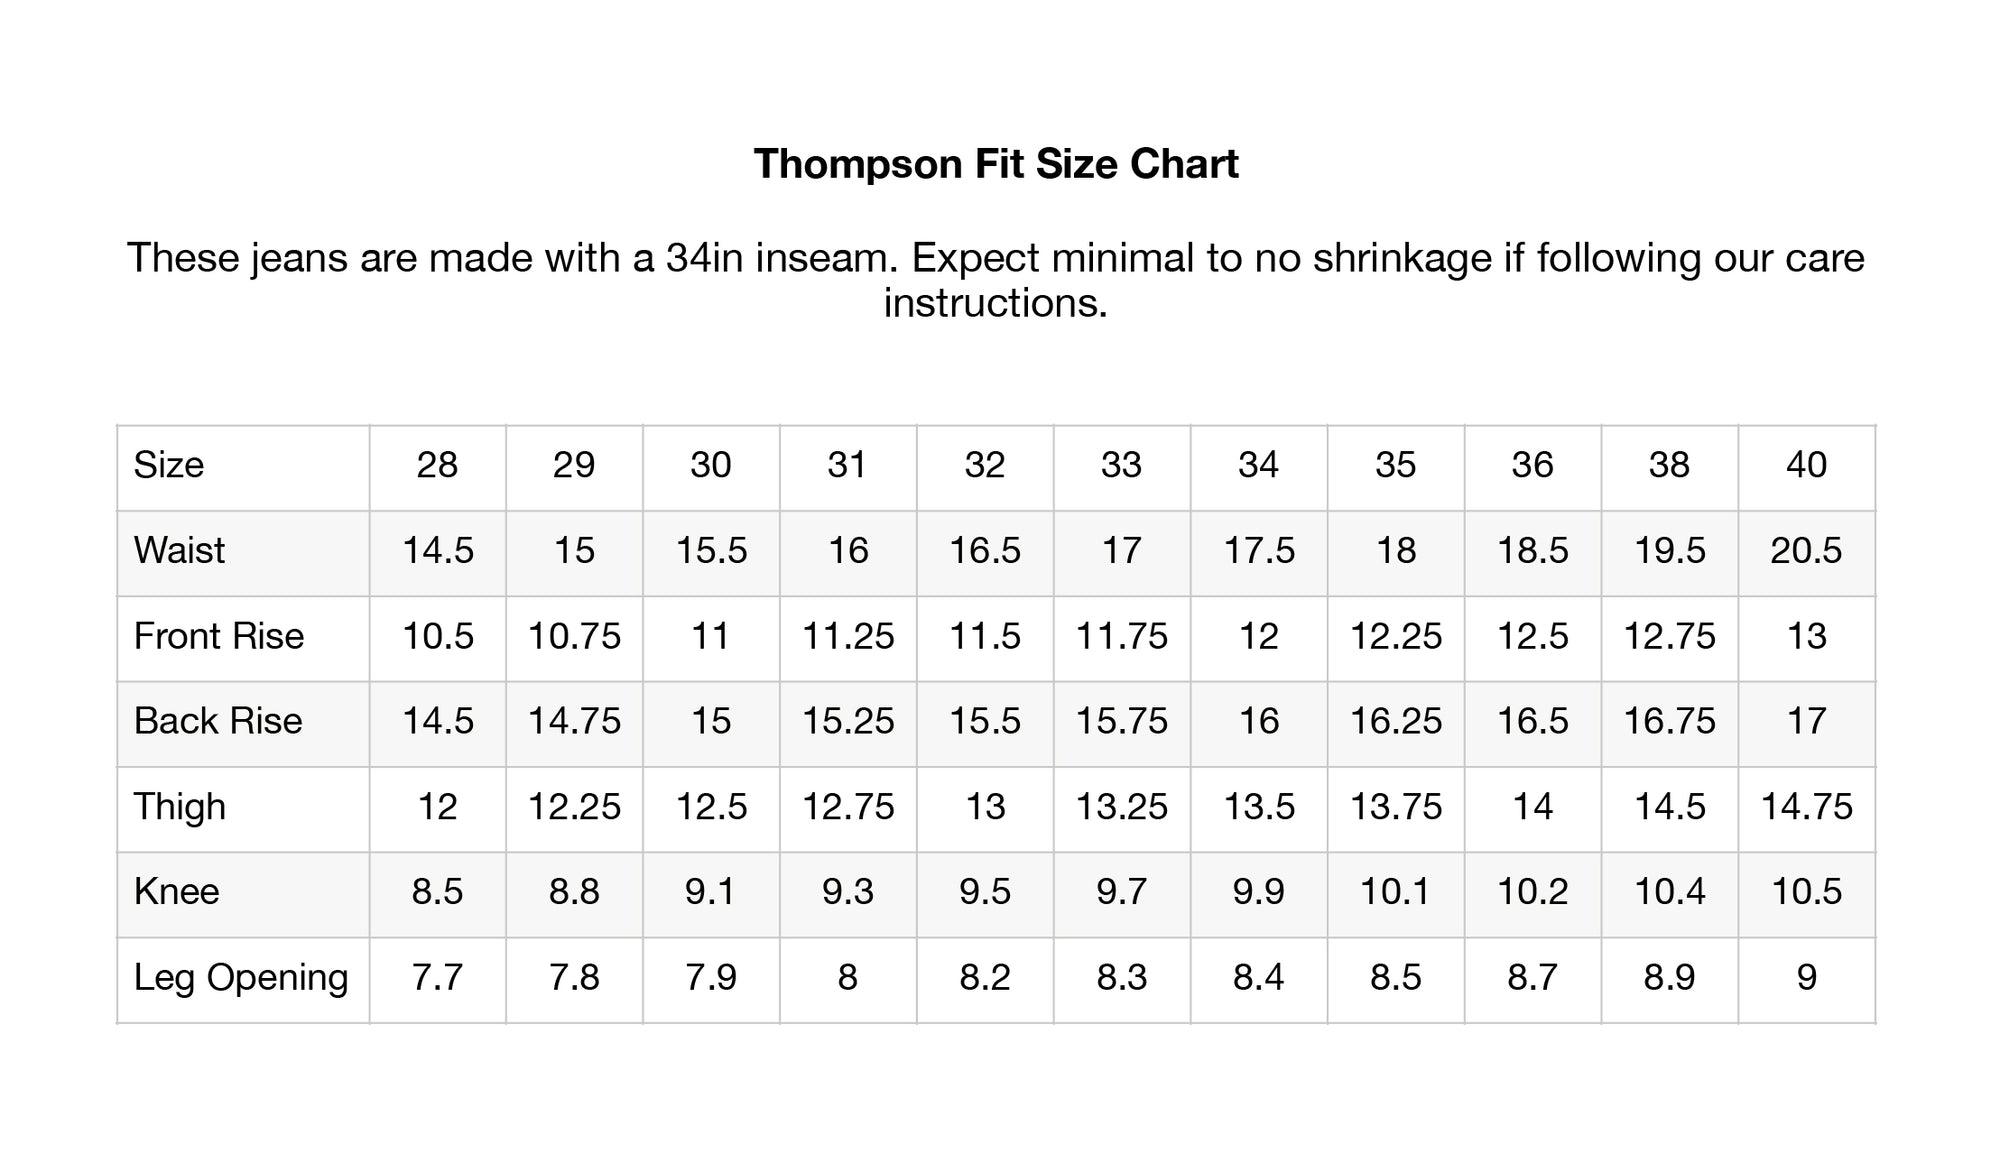
Task: Click the inseam and shrinkage description text
Action: pos(996,280)
